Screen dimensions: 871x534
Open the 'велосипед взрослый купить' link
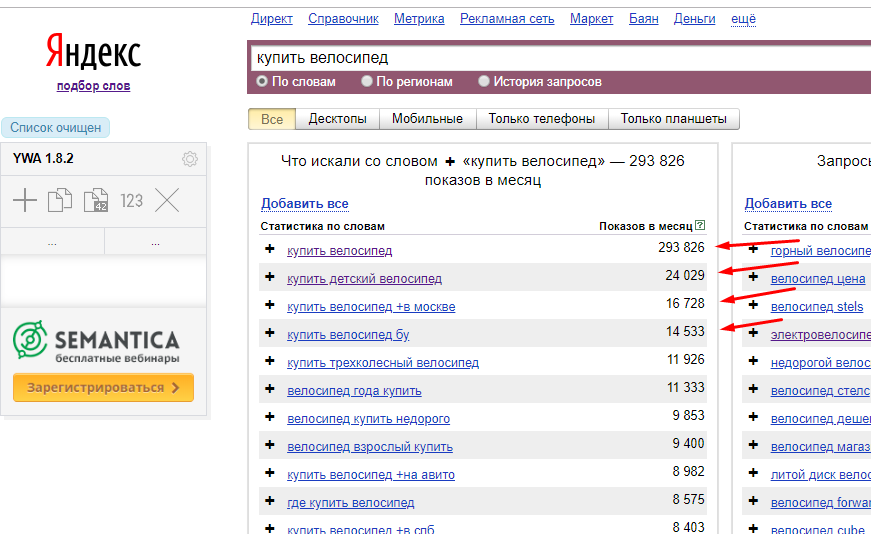coord(370,447)
